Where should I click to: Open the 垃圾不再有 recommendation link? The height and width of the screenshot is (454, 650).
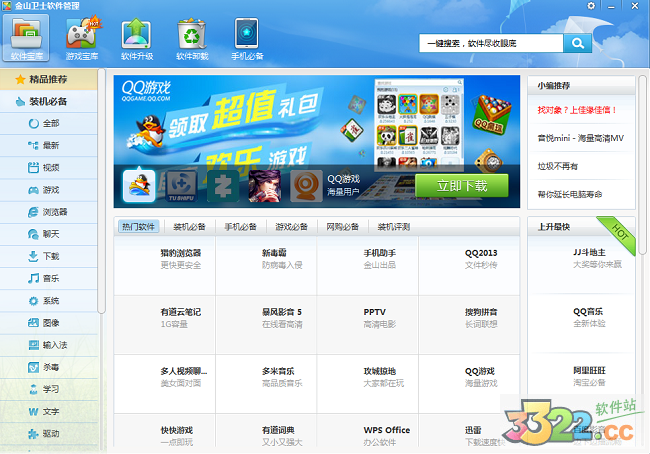point(558,166)
